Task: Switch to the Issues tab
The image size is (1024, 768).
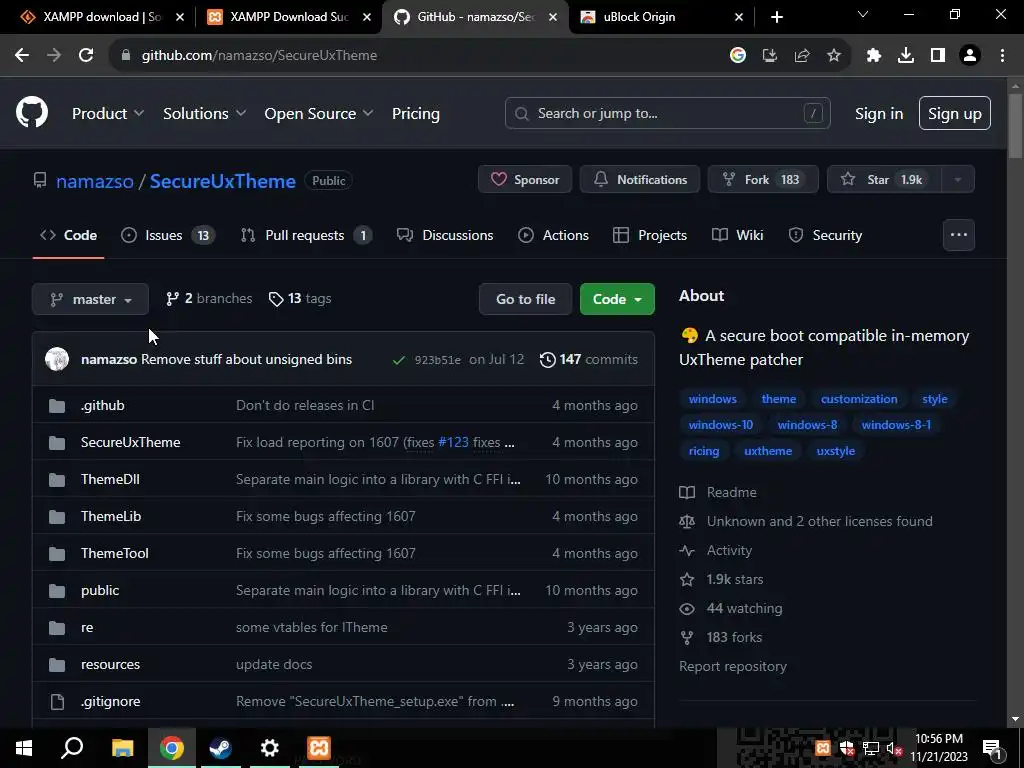Action: [x=168, y=235]
